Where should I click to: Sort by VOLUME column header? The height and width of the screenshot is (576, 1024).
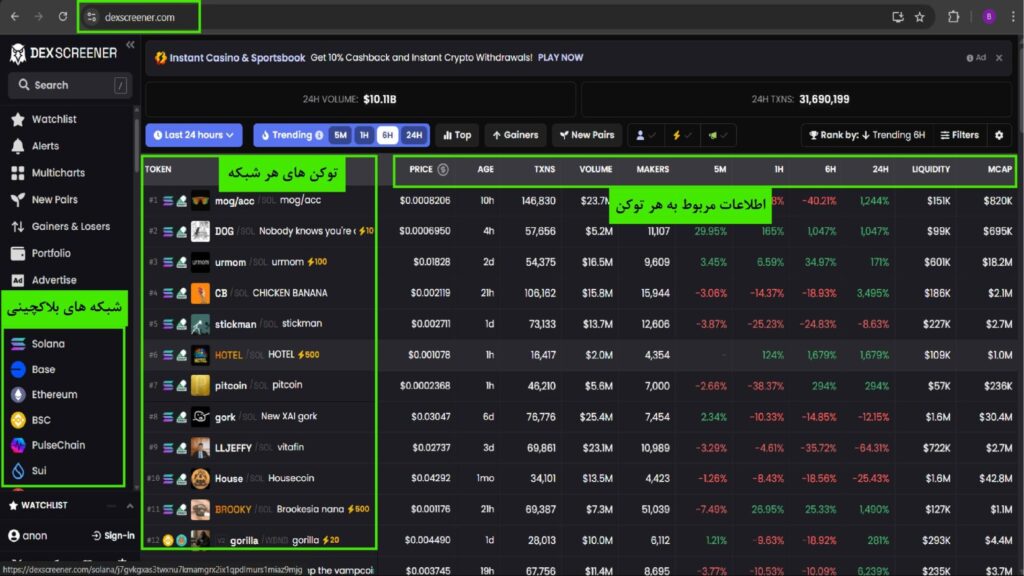[596, 169]
